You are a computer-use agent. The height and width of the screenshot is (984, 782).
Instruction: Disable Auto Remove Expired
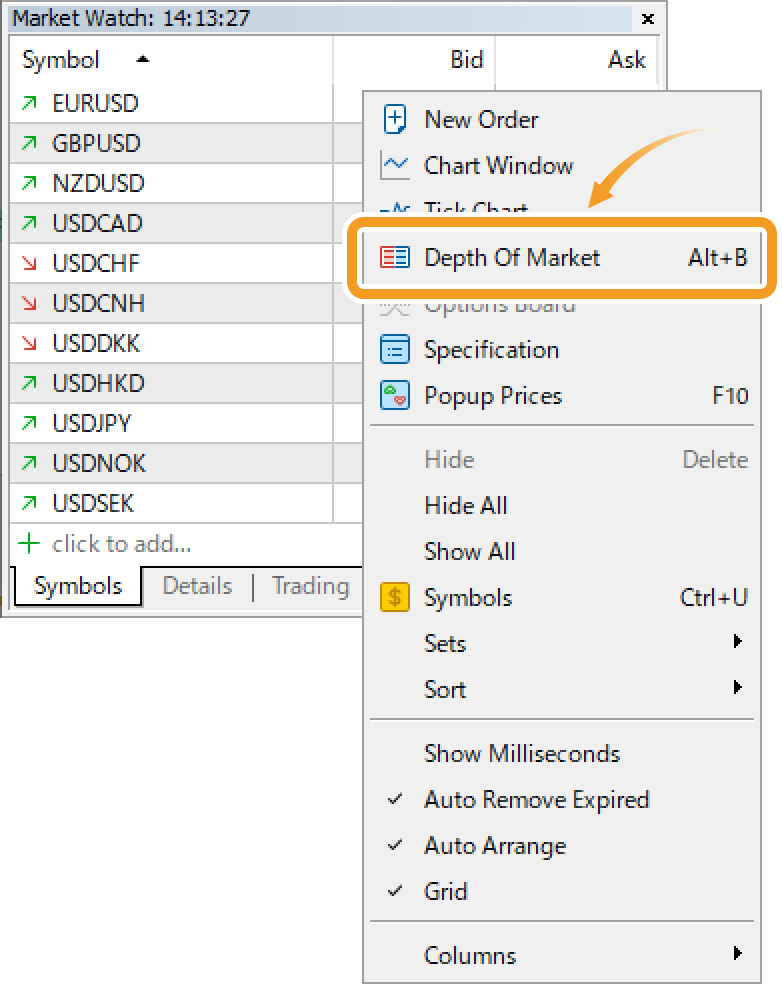(537, 799)
